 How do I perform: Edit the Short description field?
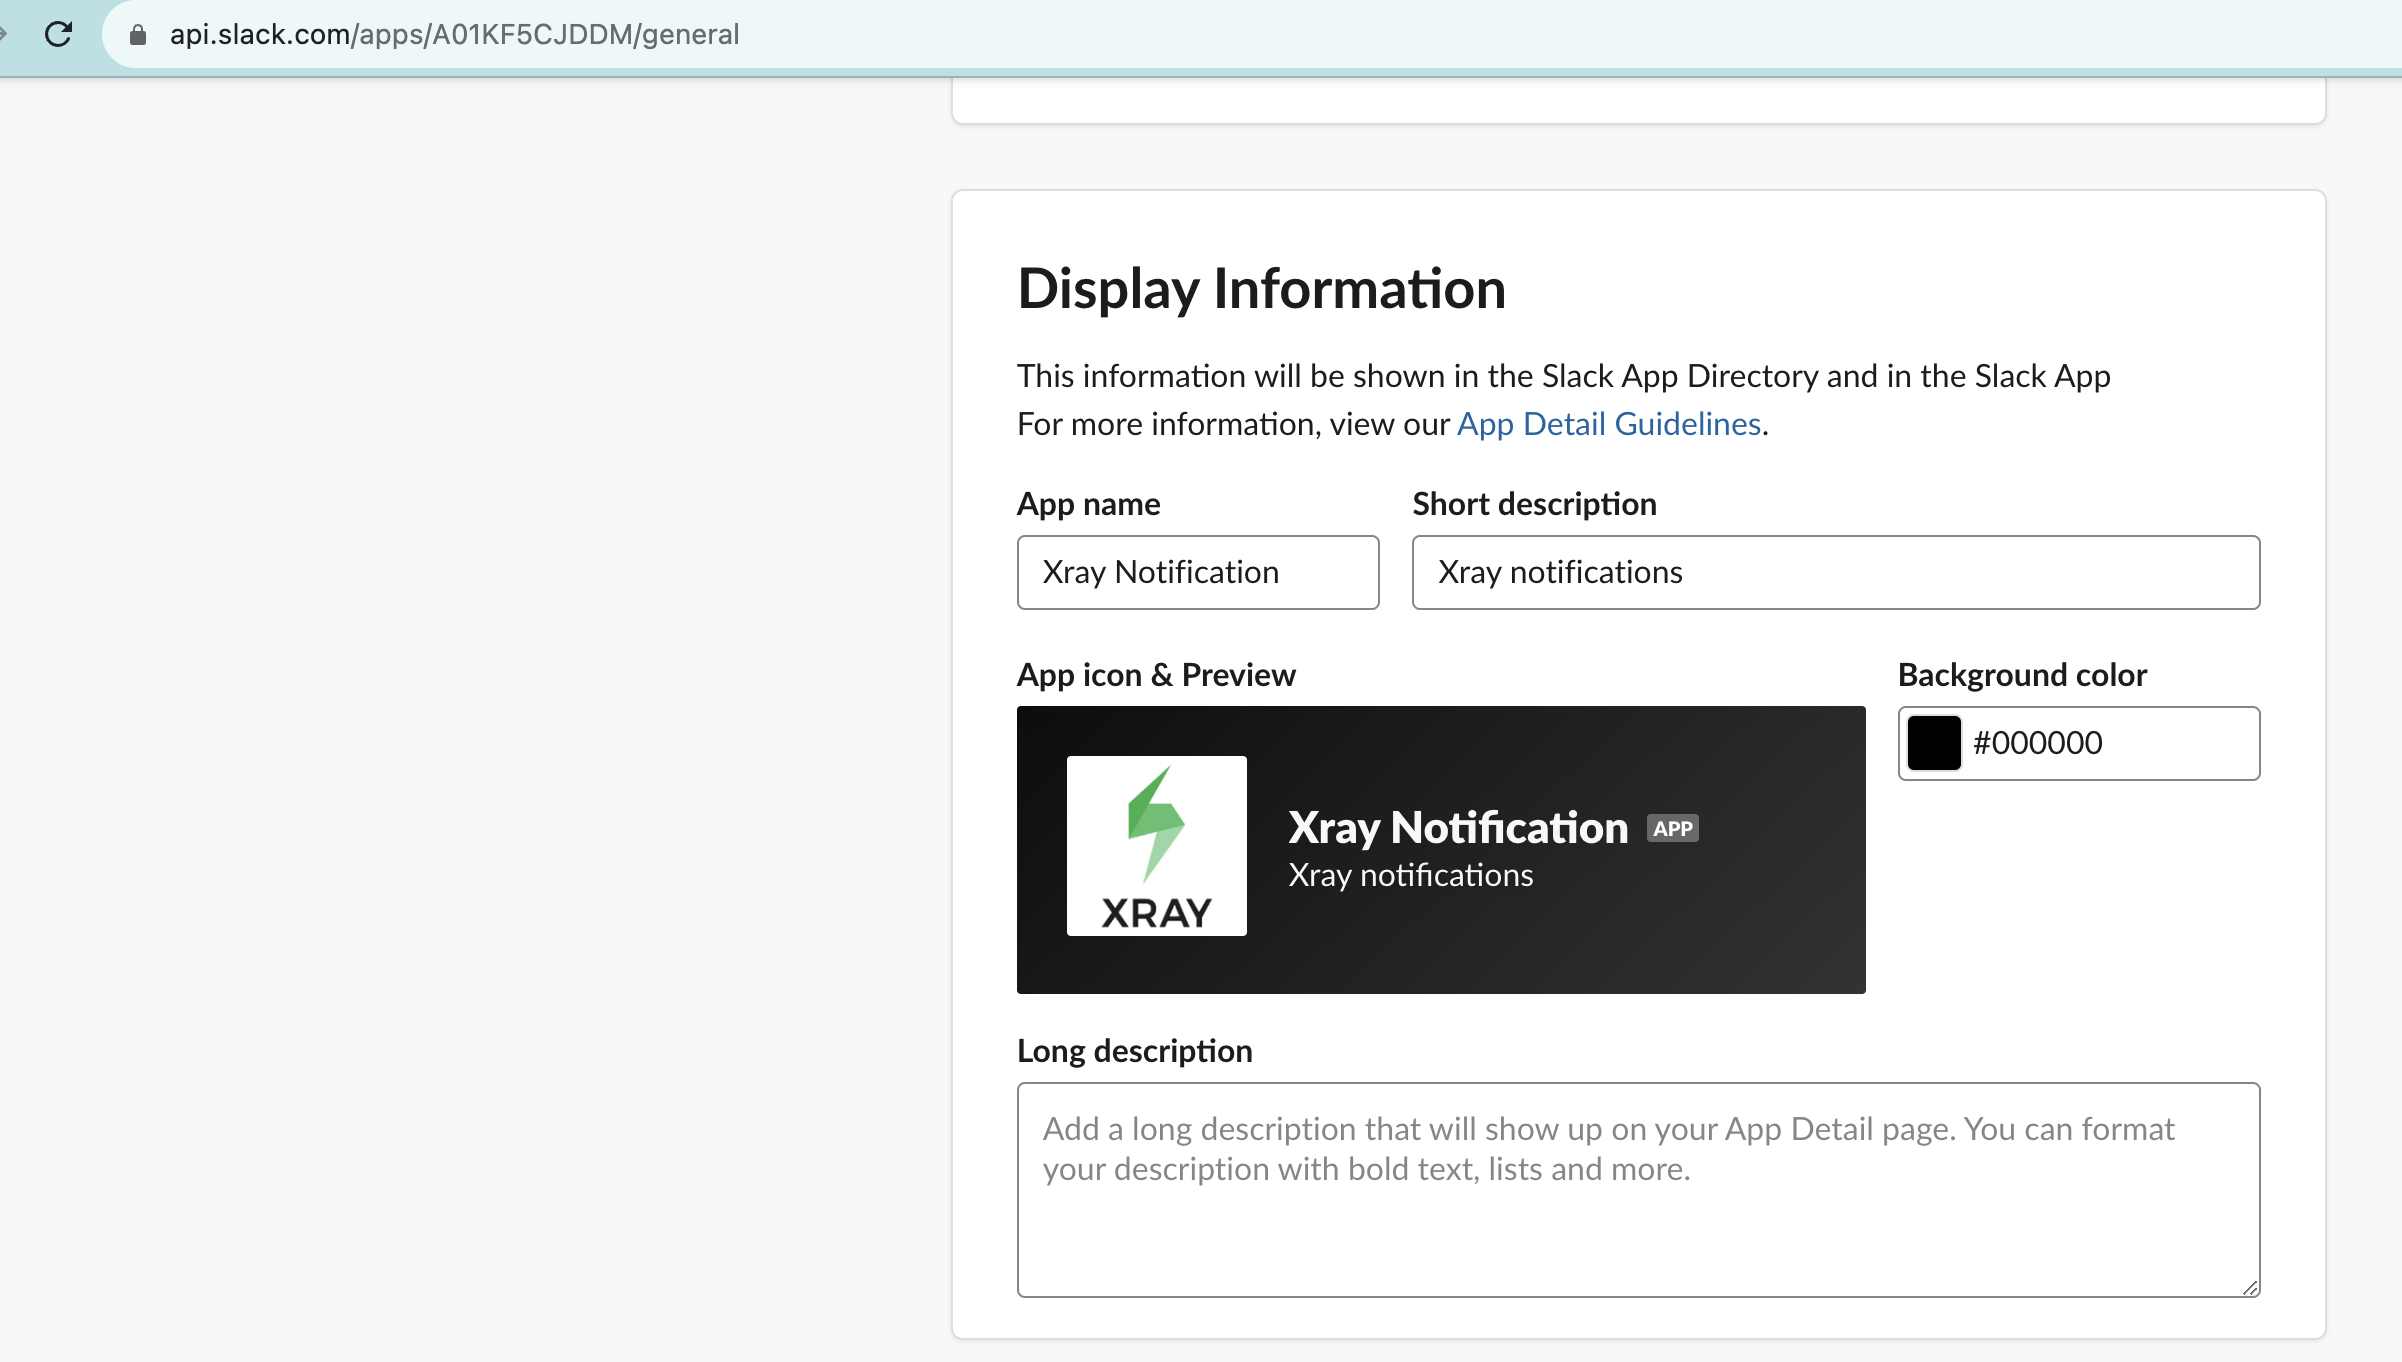point(1835,572)
